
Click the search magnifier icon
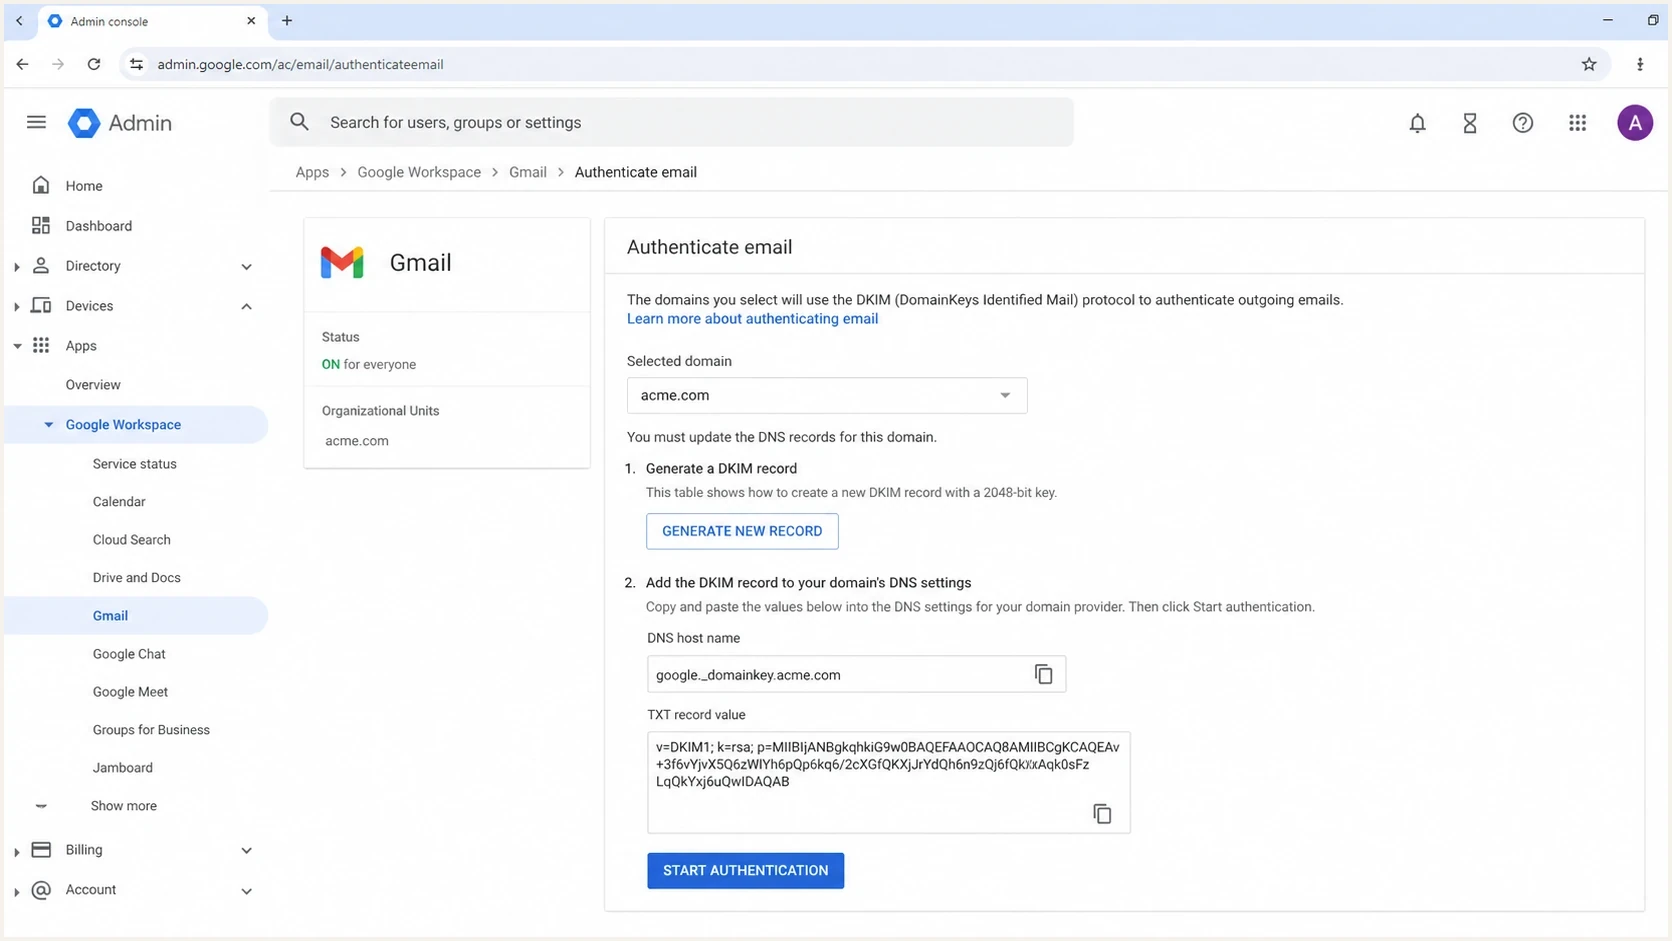[x=299, y=122]
